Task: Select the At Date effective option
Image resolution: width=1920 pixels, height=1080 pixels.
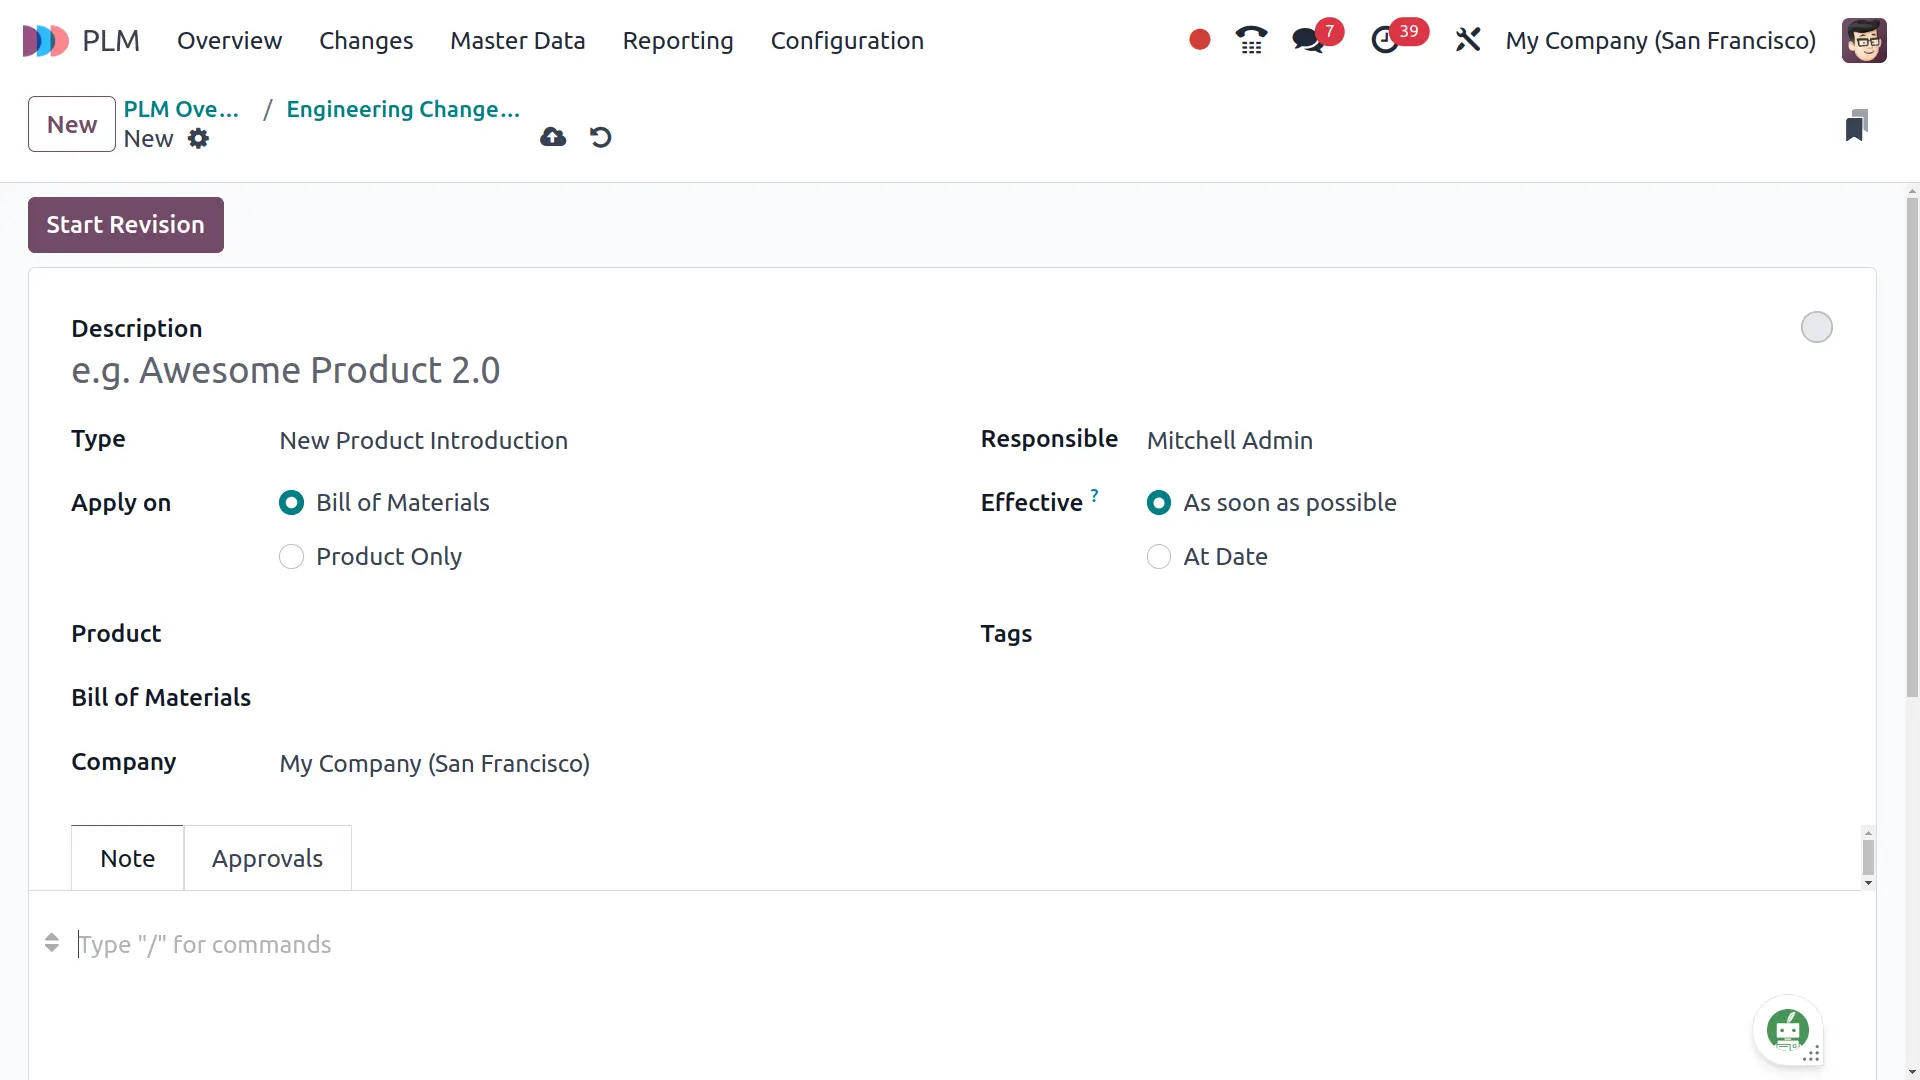Action: (x=1159, y=557)
